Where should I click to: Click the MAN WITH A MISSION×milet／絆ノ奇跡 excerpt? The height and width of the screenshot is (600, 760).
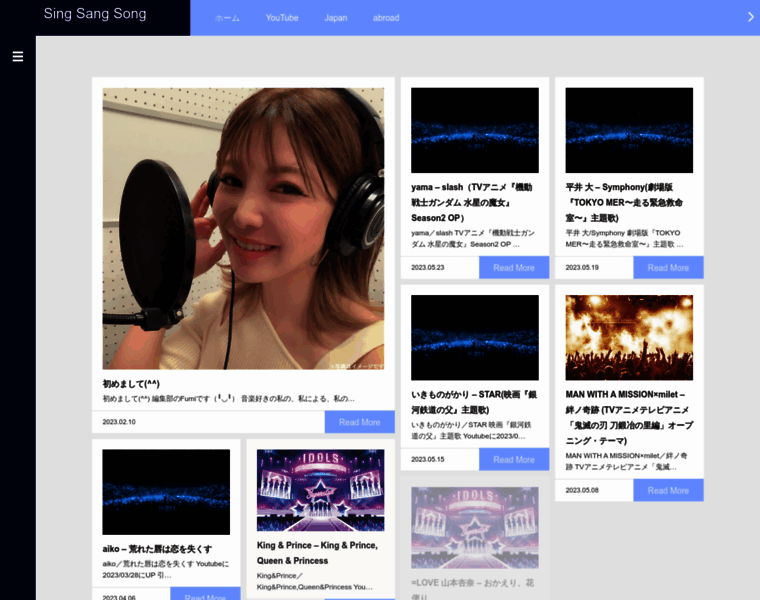[626, 461]
